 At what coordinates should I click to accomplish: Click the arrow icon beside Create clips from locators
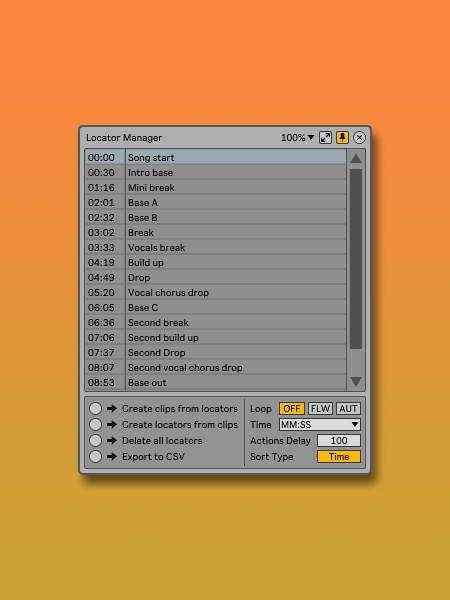tap(112, 408)
